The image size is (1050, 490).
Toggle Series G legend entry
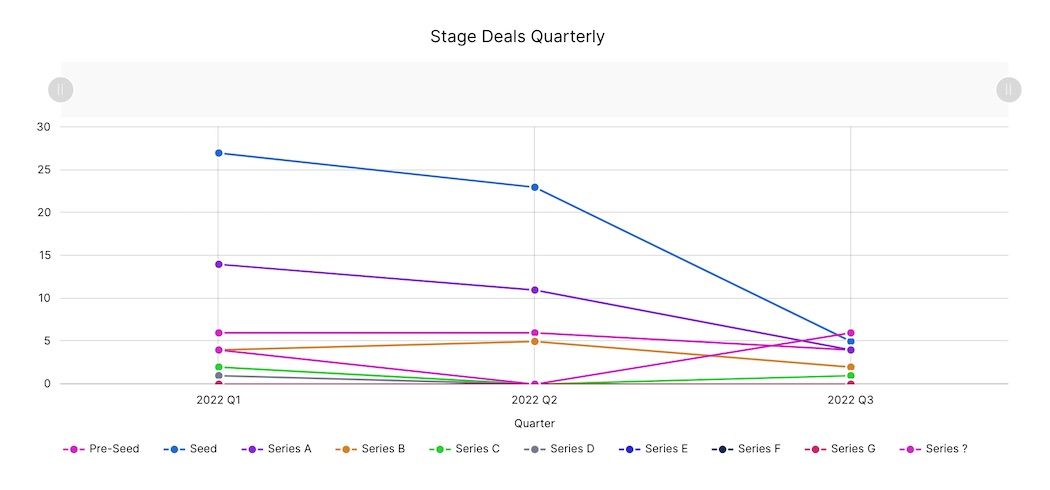click(x=841, y=449)
